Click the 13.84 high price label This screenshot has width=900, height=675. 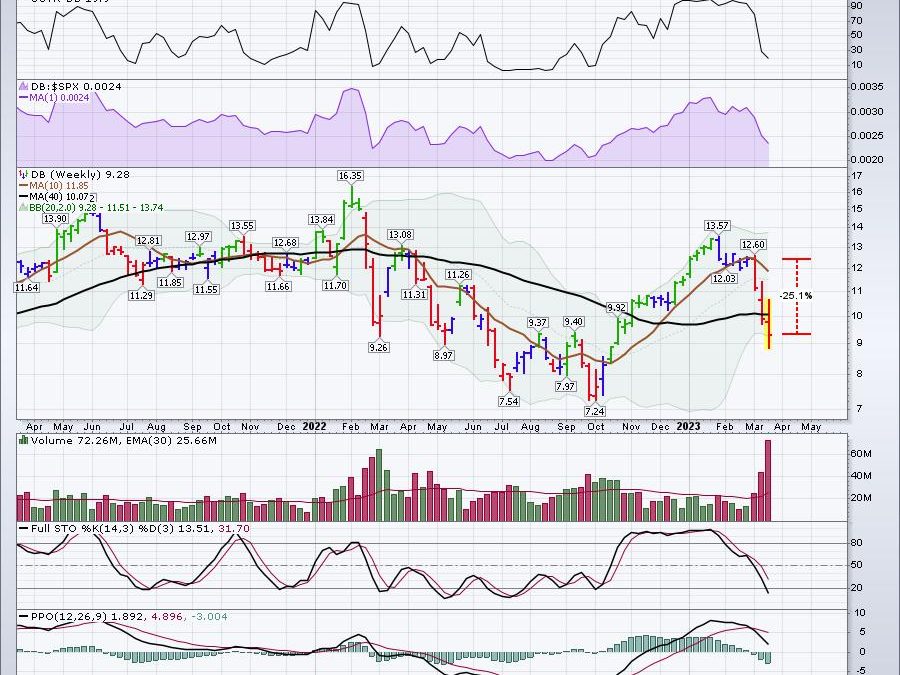(x=321, y=219)
